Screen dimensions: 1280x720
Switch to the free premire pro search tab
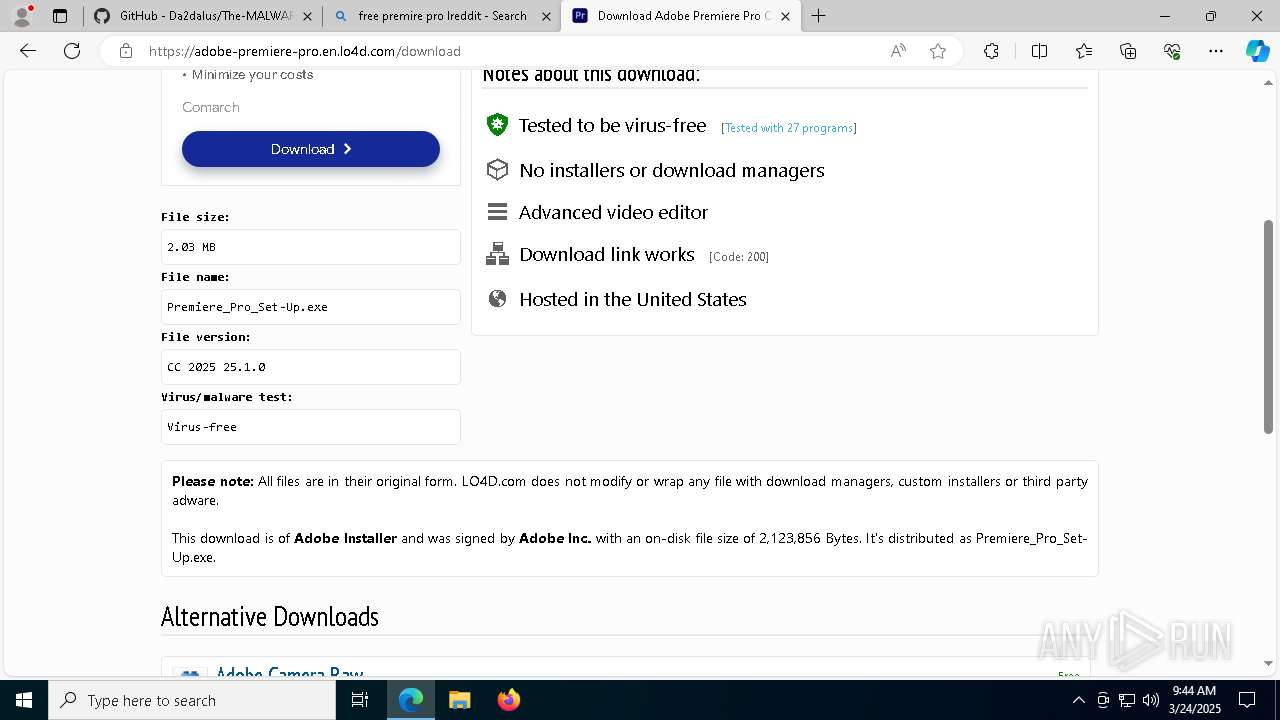(441, 16)
